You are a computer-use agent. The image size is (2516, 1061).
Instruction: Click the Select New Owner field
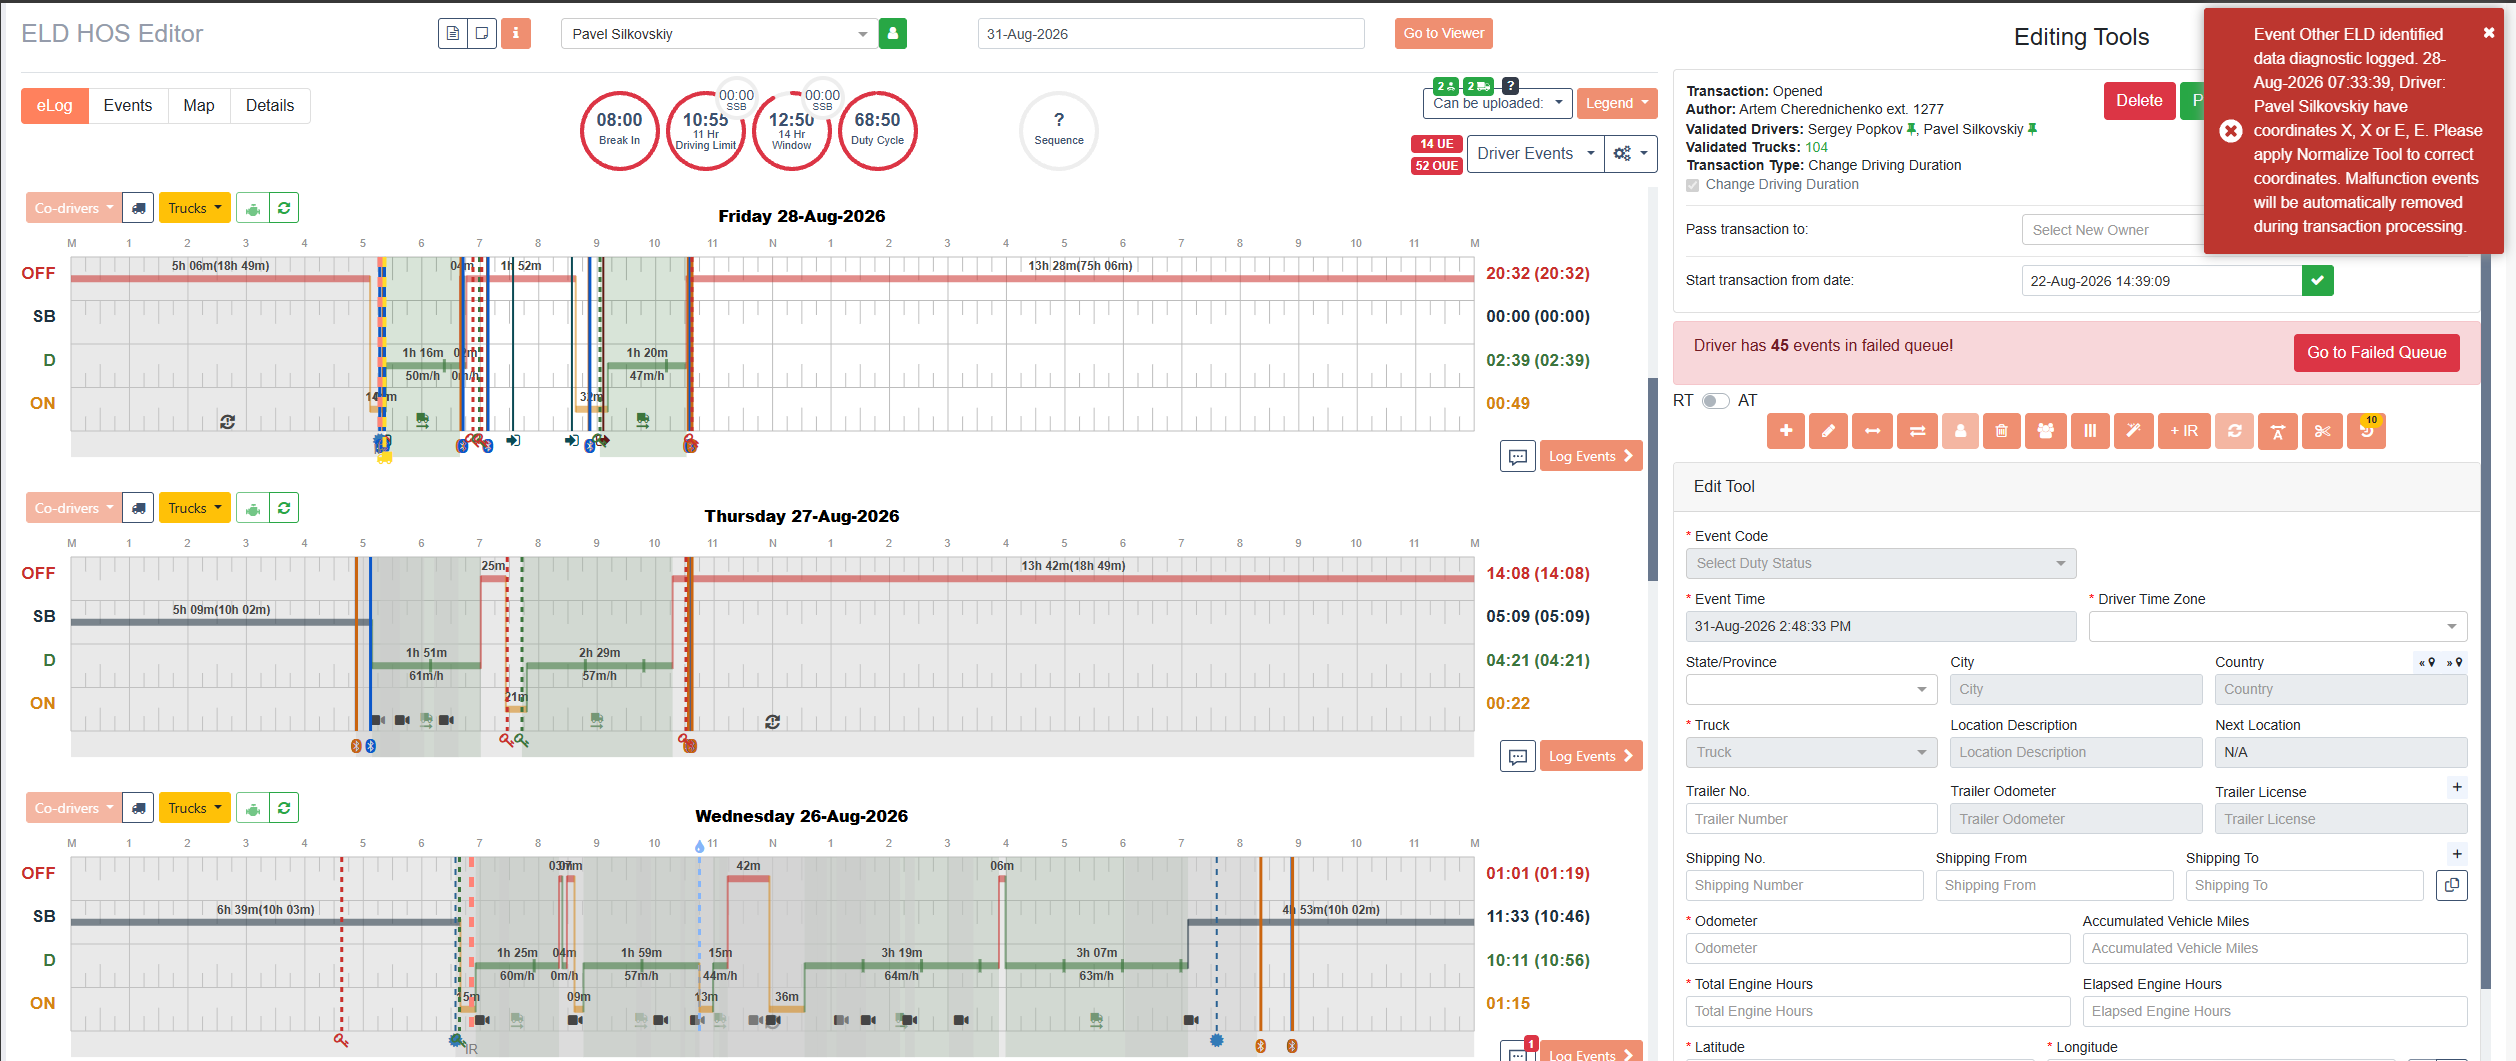[2112, 230]
